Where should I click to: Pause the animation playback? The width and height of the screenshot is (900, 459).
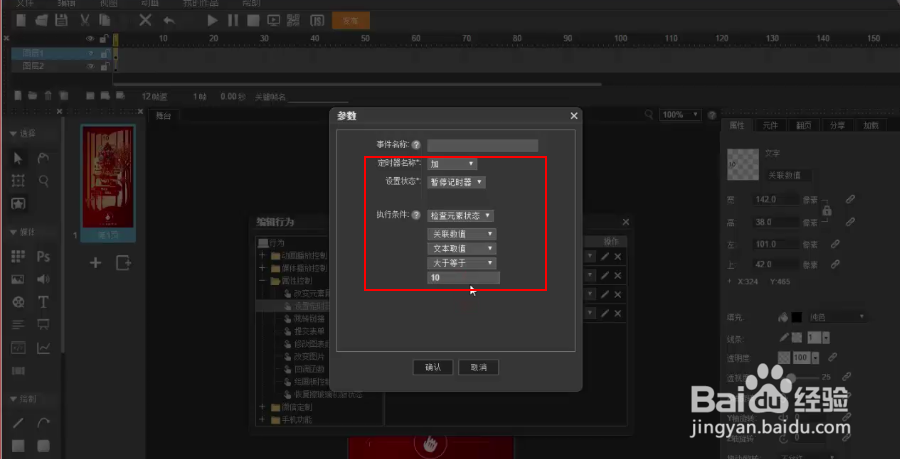pyautogui.click(x=232, y=21)
